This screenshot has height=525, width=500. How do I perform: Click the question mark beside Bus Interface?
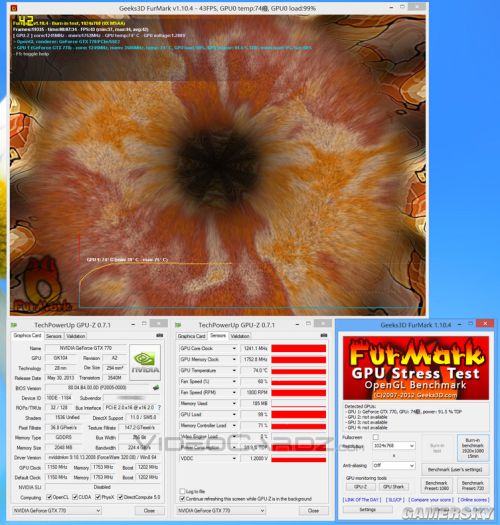click(159, 407)
